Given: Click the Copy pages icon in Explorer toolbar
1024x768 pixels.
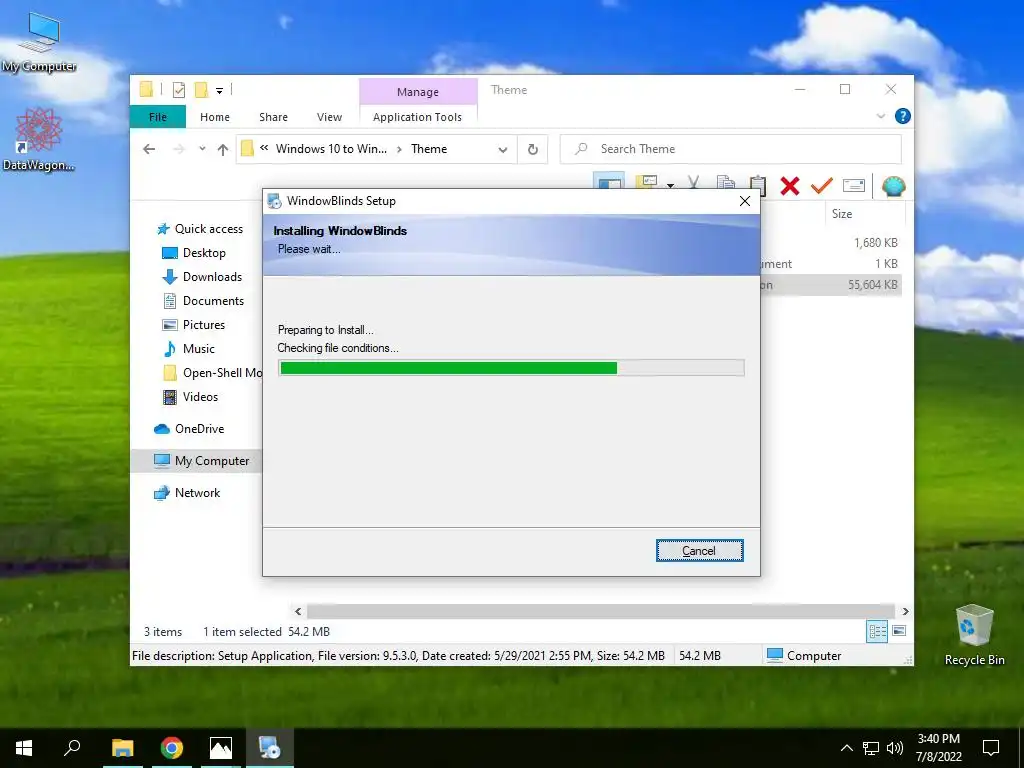Looking at the screenshot, I should 726,184.
